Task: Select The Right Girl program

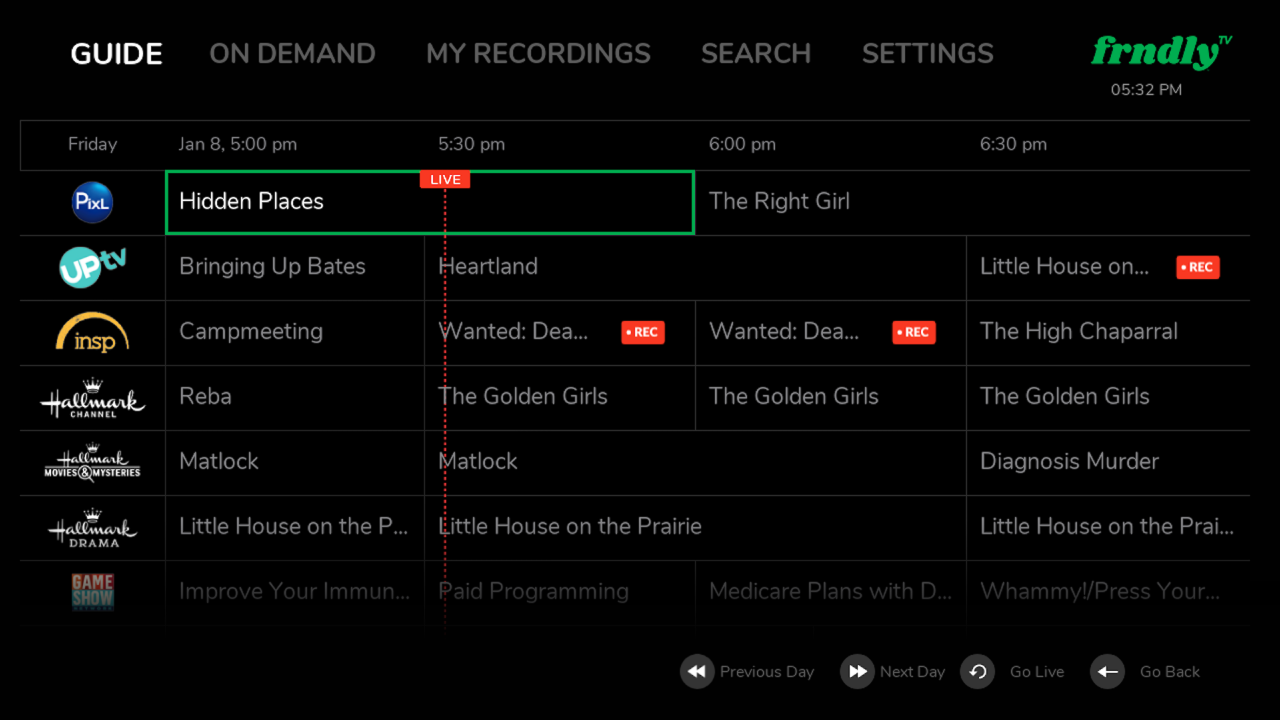Action: click(972, 203)
